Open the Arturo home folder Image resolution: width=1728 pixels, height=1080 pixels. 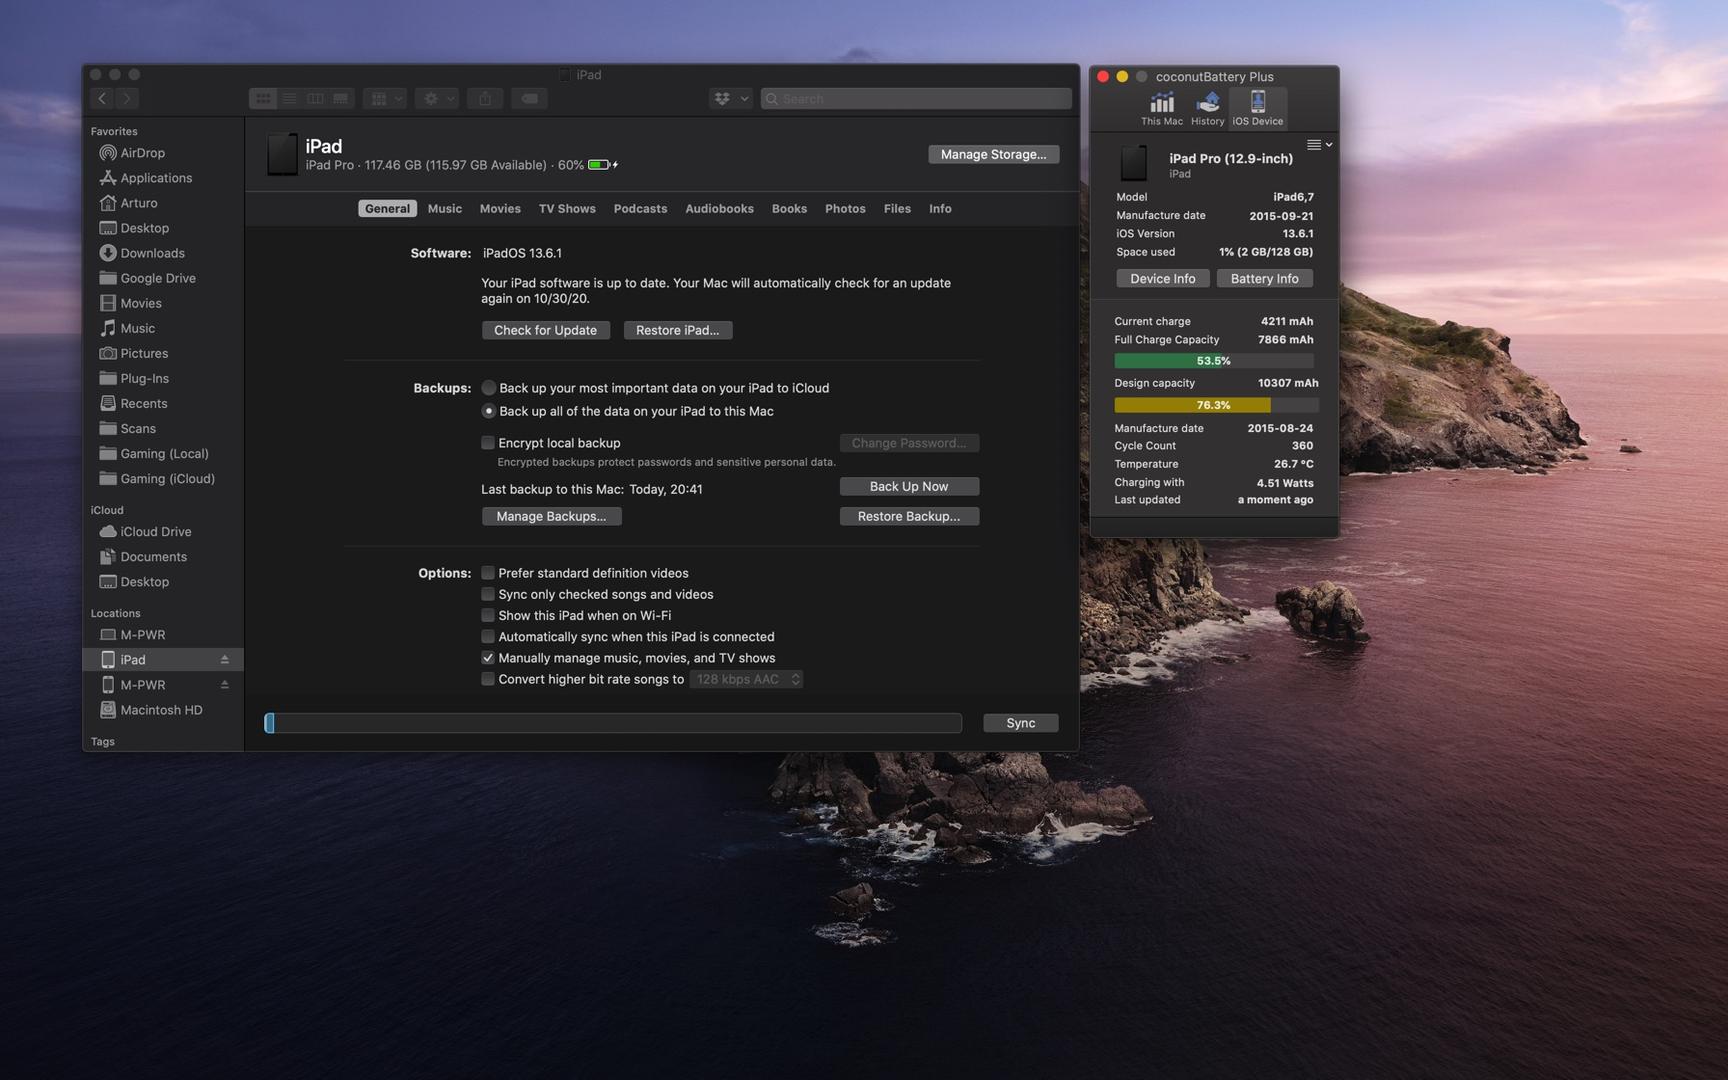(138, 203)
